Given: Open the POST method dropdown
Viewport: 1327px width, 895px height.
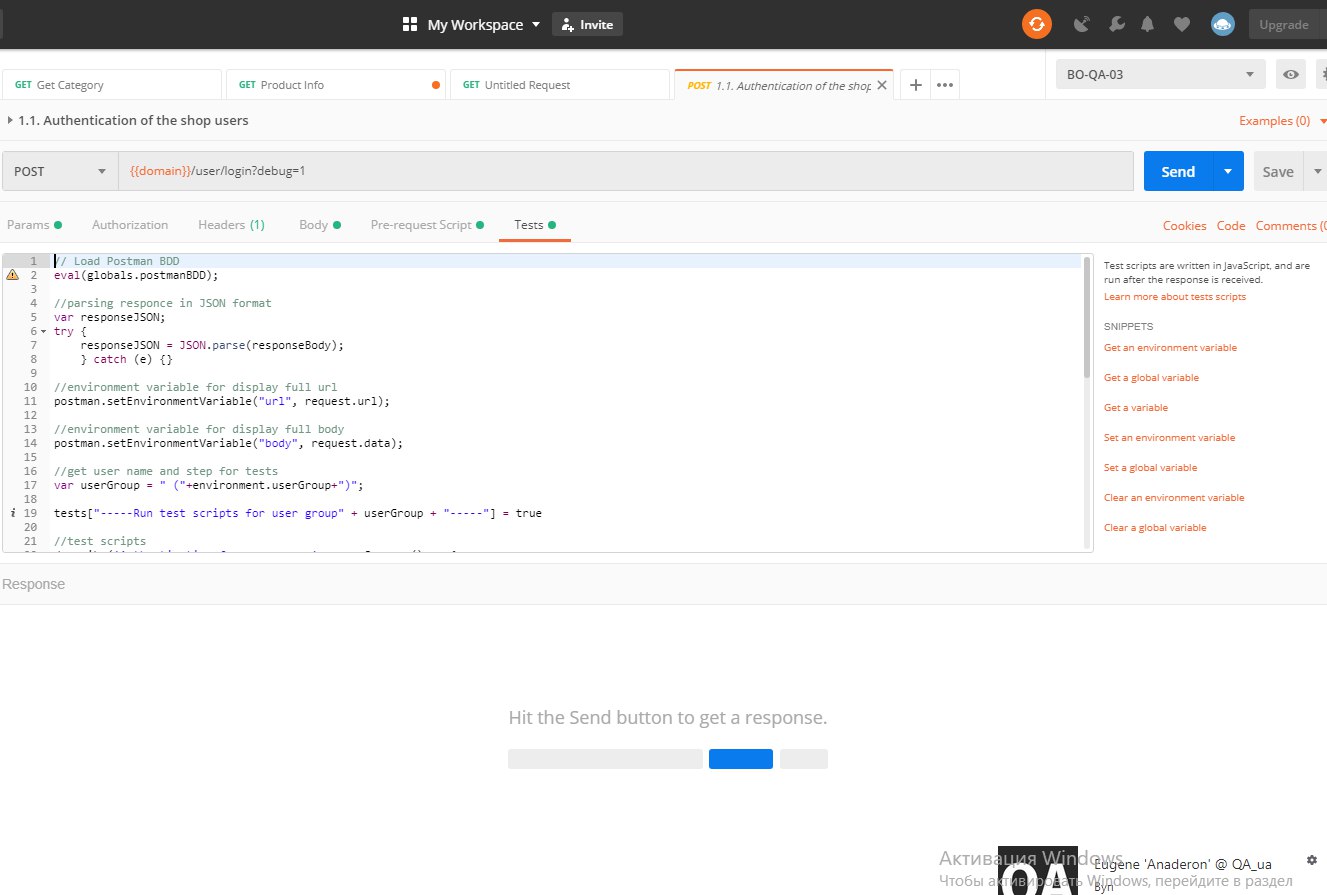Looking at the screenshot, I should 59,171.
